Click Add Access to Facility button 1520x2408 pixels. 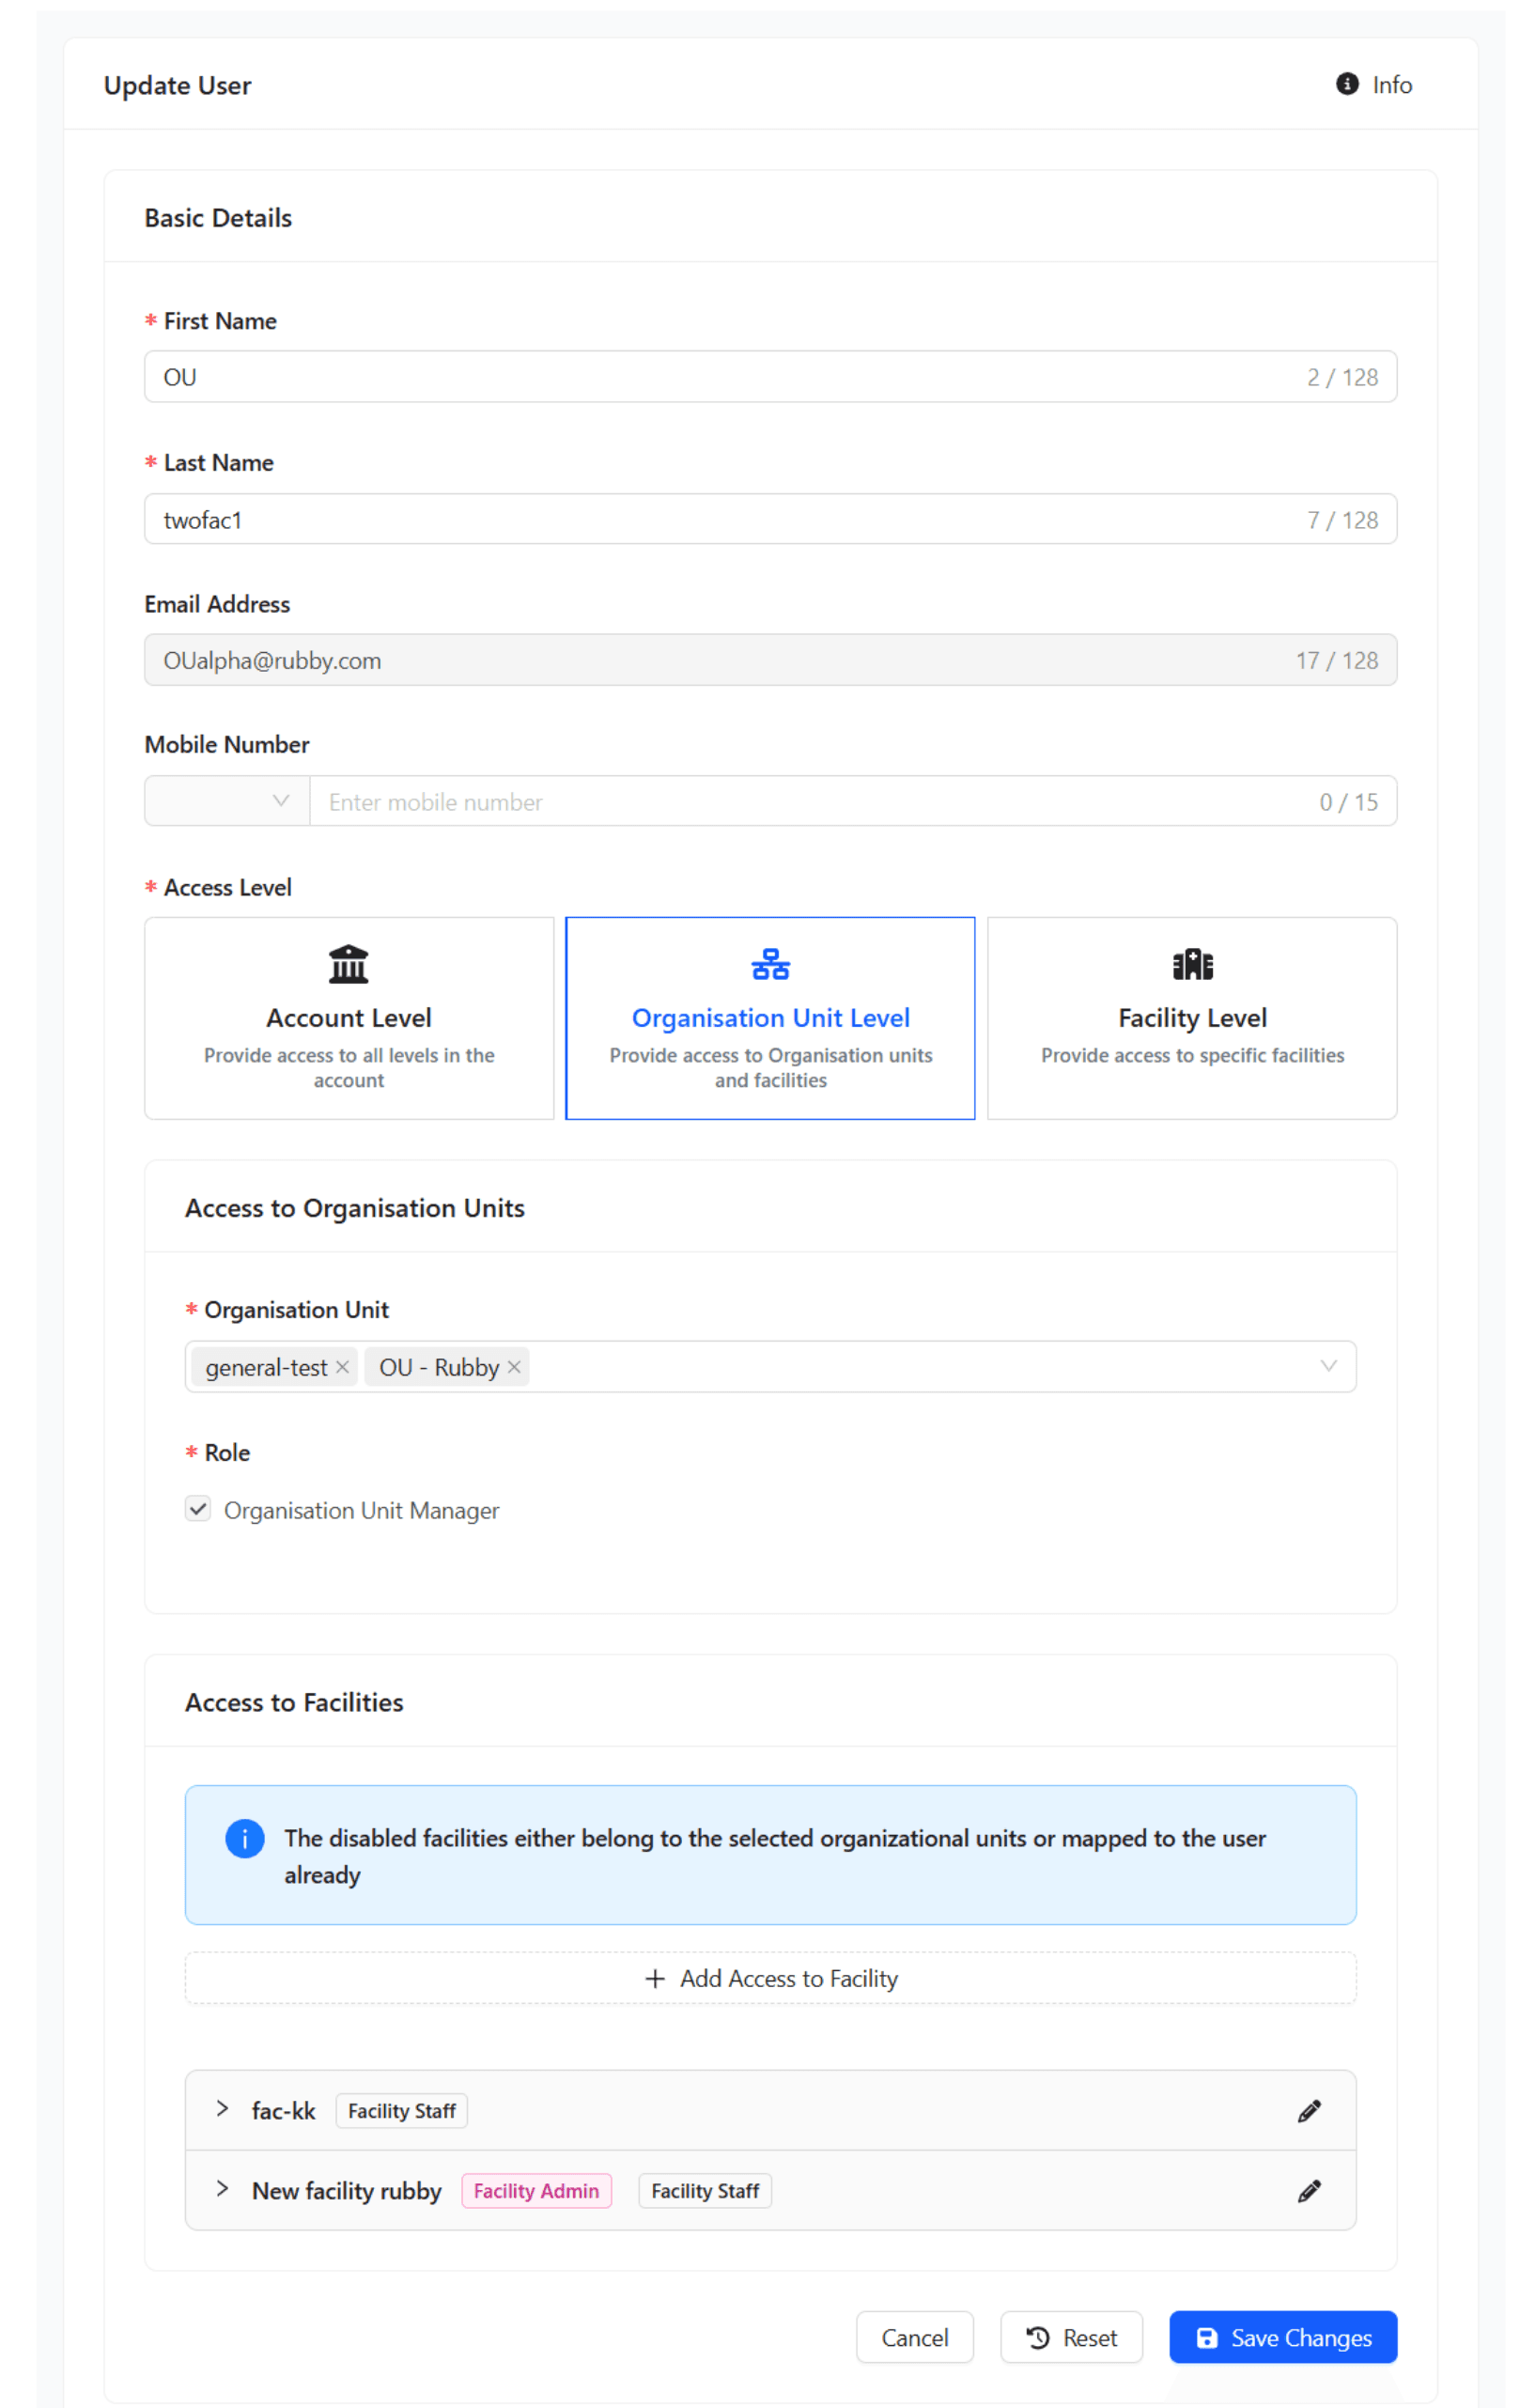click(x=770, y=1978)
